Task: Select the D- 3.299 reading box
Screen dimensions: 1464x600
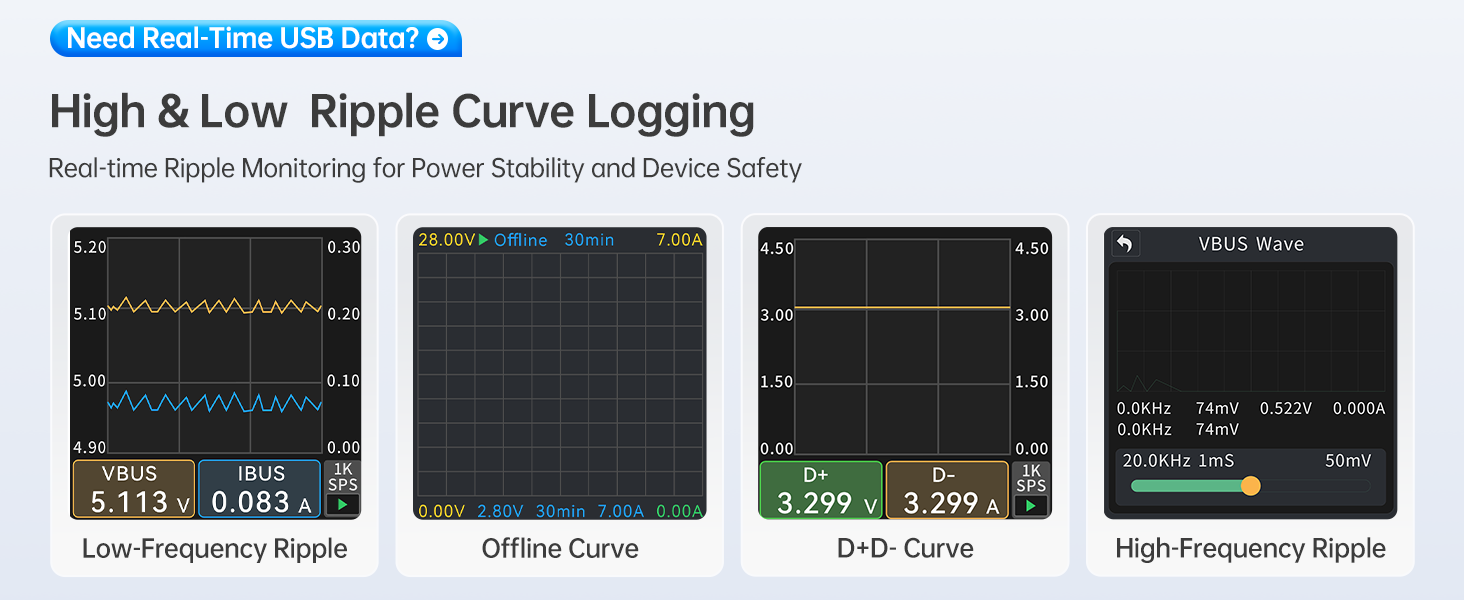Action: (947, 490)
